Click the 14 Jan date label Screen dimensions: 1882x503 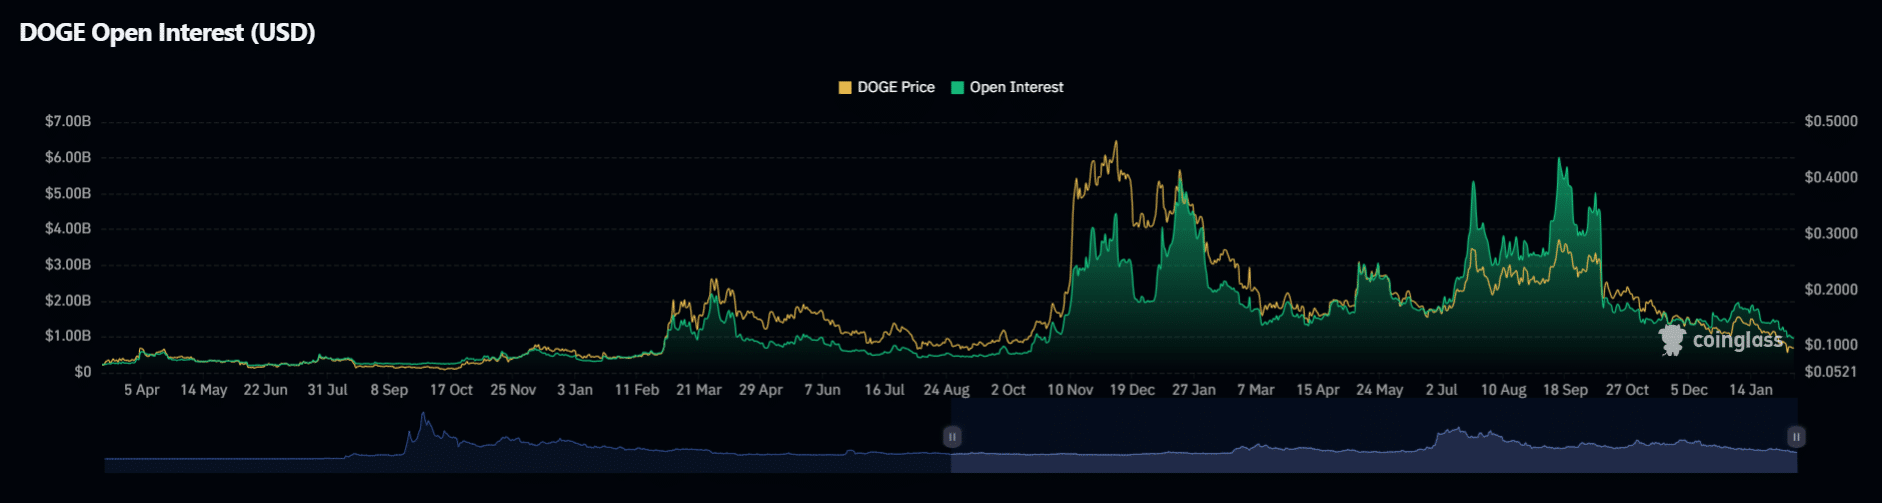click(1752, 390)
